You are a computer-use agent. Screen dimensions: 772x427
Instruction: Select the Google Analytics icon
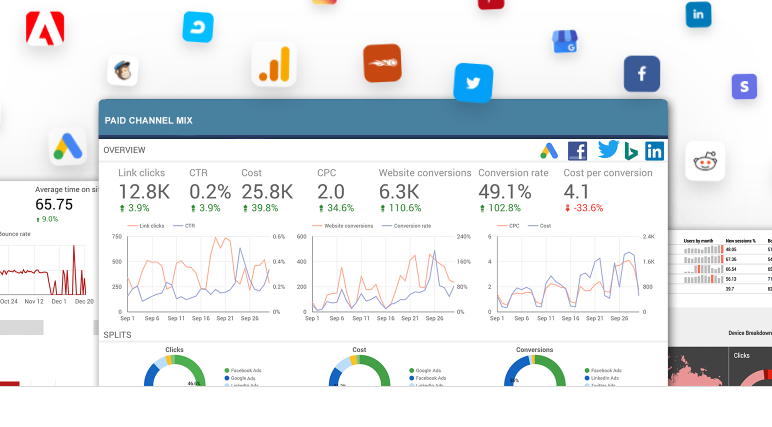pyautogui.click(x=273, y=64)
